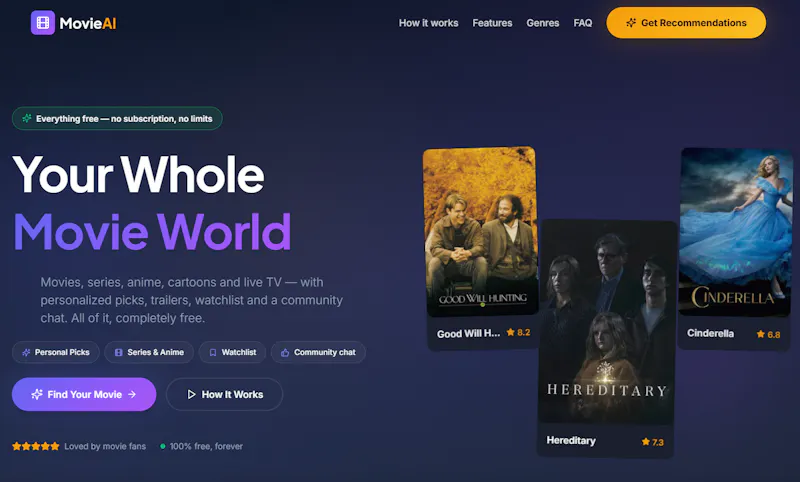Click the Loved by movie fans text
This screenshot has width=800, height=482.
[105, 446]
